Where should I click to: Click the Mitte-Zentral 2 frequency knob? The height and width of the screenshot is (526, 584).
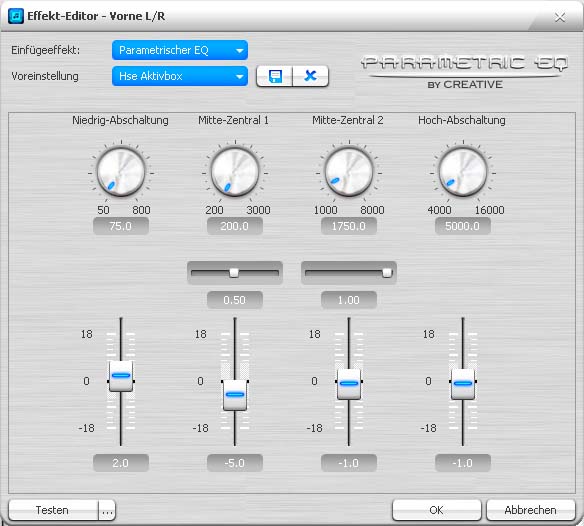pos(349,172)
